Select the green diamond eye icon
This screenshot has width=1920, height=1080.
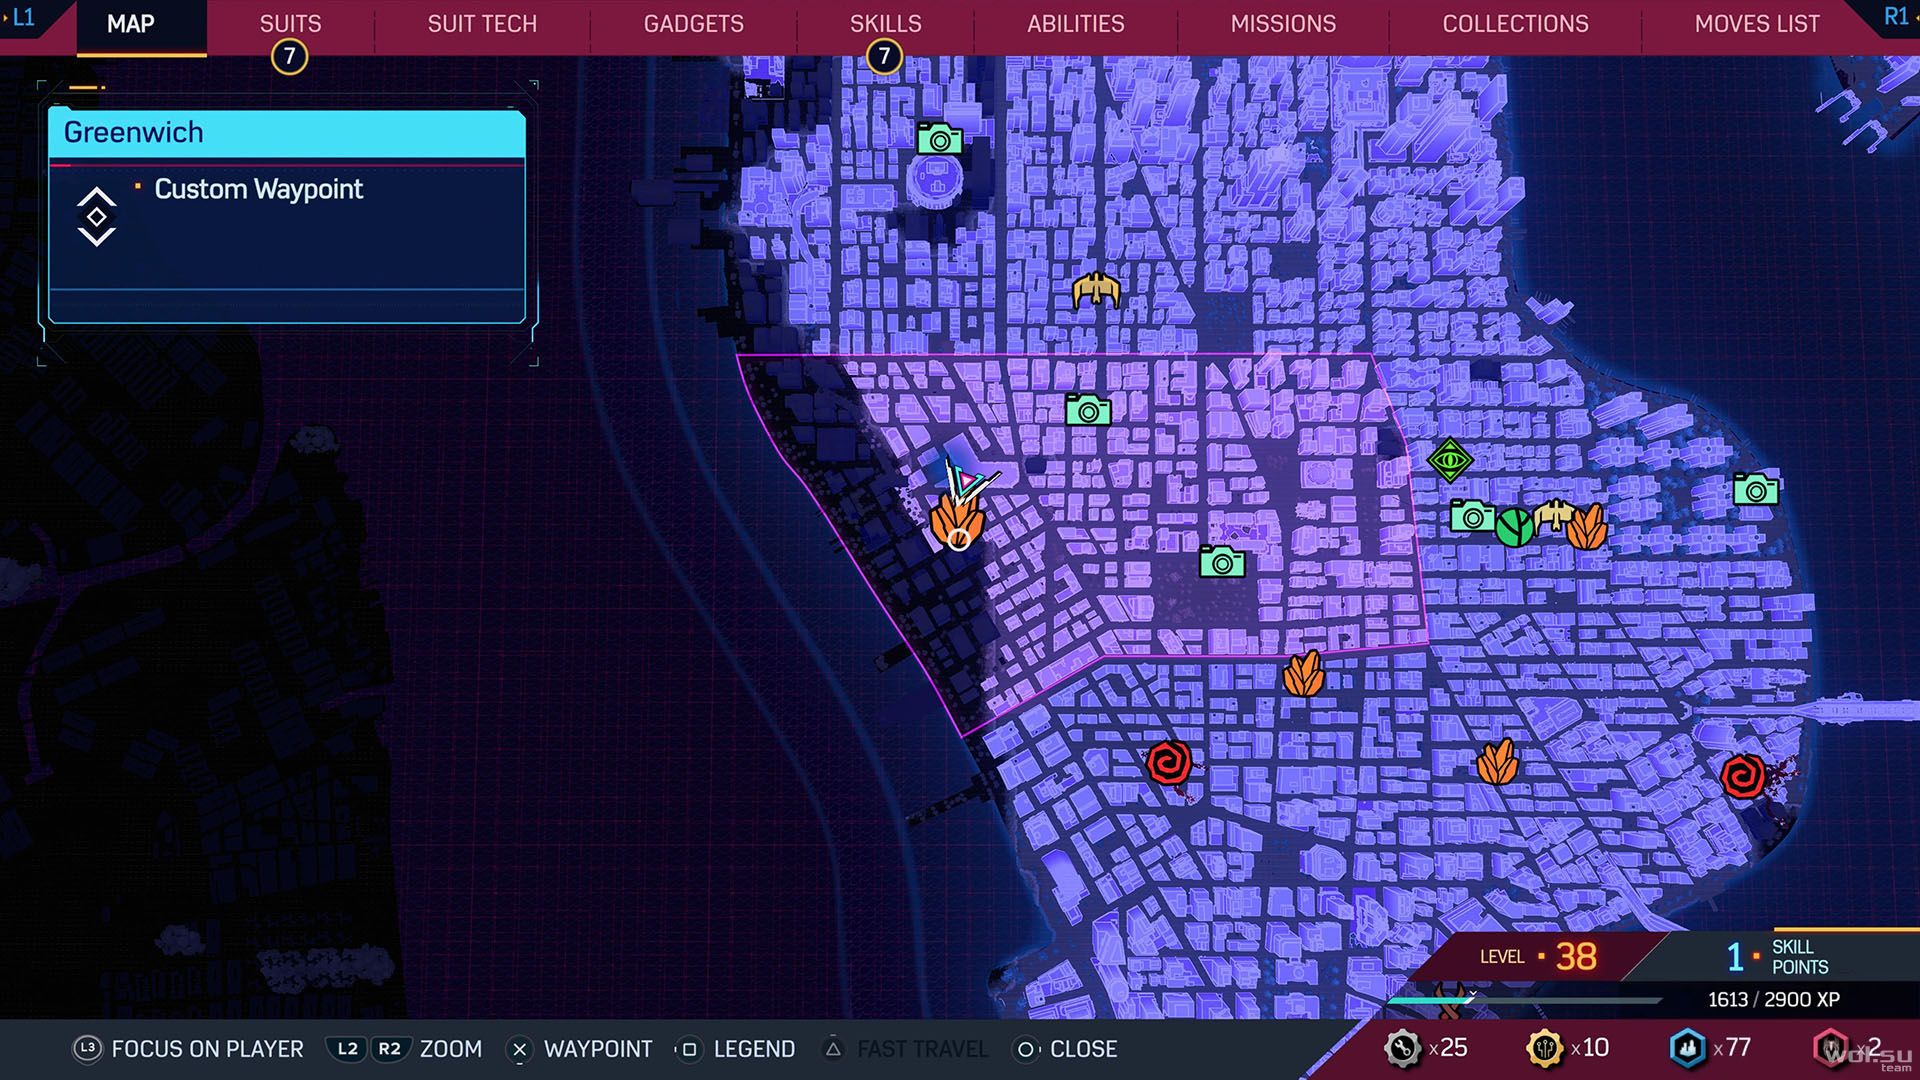(x=1449, y=461)
